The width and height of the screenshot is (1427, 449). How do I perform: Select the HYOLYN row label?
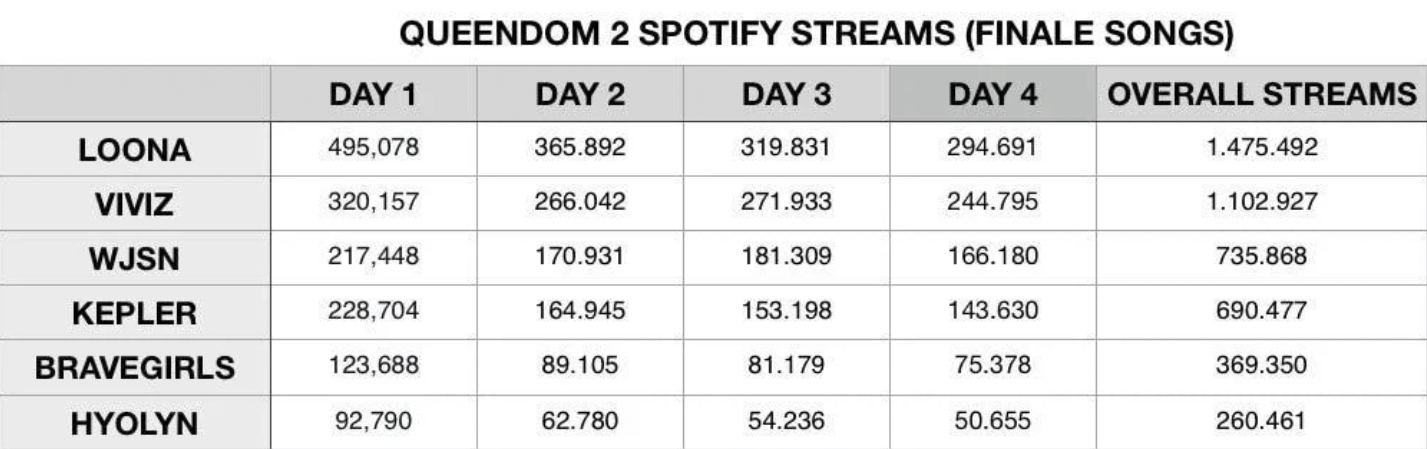point(135,421)
